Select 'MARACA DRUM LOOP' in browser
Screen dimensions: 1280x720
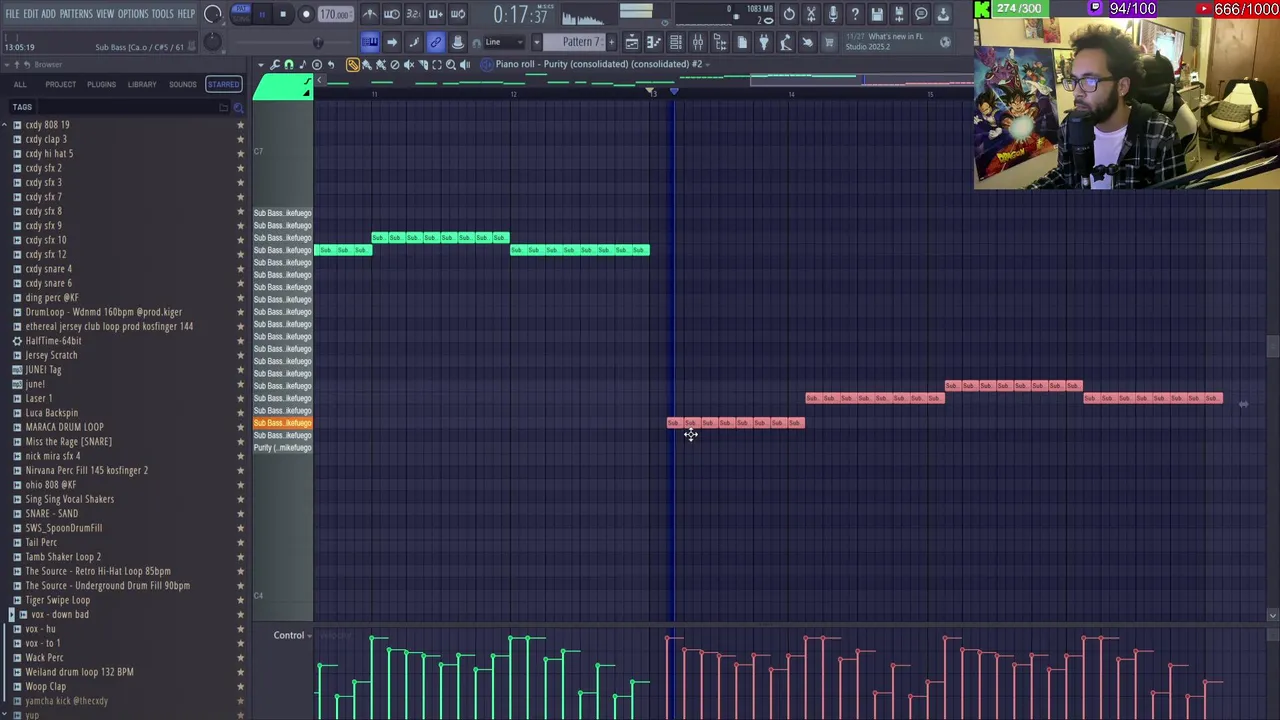pos(64,427)
